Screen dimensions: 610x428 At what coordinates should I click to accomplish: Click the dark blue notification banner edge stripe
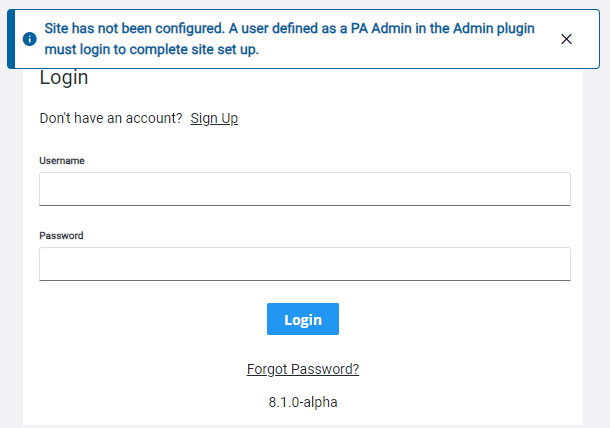pyautogui.click(x=11, y=39)
